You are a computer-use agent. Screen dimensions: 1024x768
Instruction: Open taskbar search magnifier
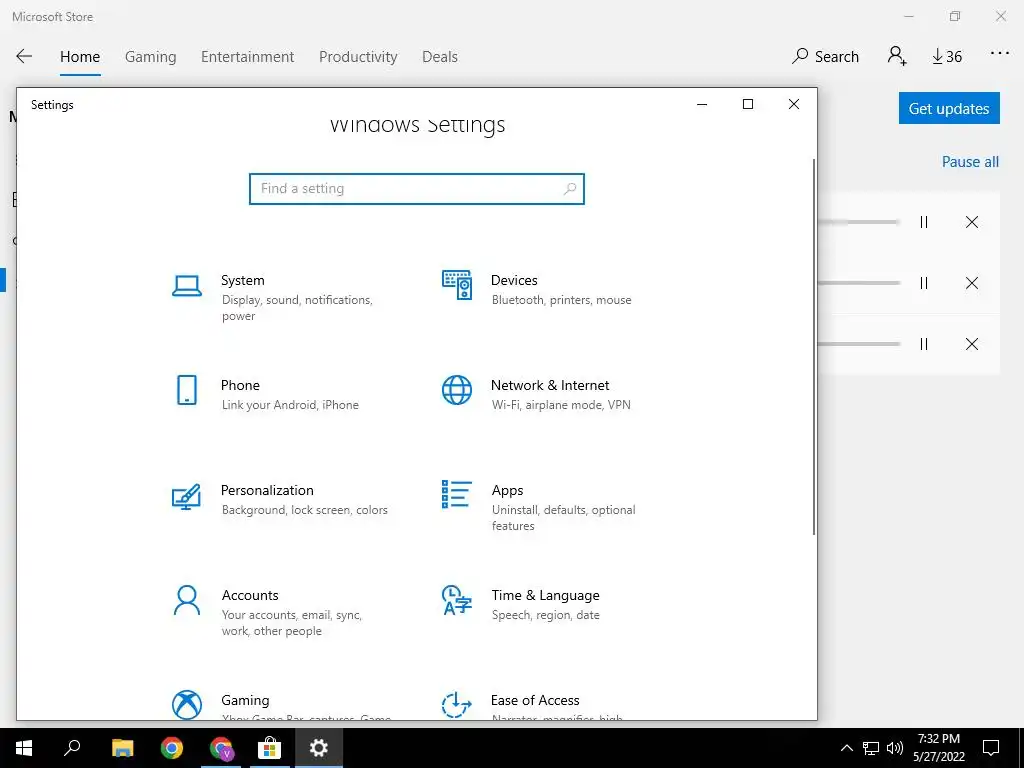(x=72, y=748)
